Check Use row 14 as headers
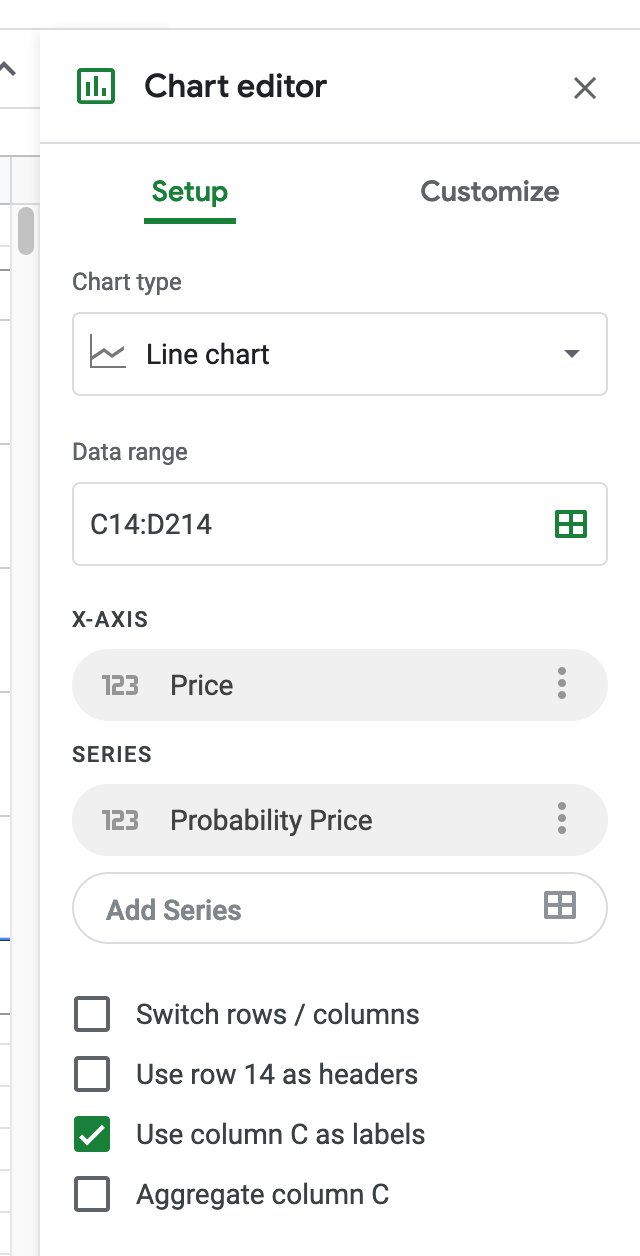Viewport: 640px width, 1256px height. click(92, 1074)
